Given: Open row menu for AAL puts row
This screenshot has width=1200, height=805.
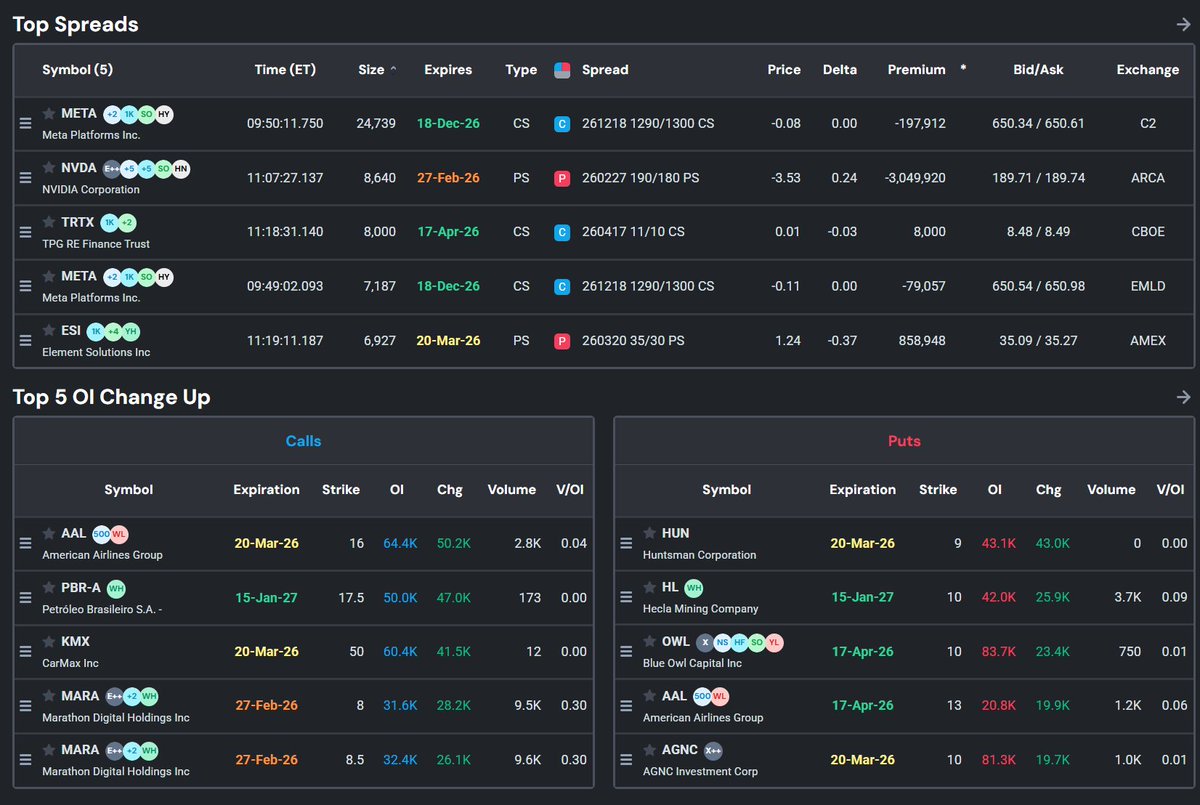Looking at the screenshot, I should (x=626, y=706).
